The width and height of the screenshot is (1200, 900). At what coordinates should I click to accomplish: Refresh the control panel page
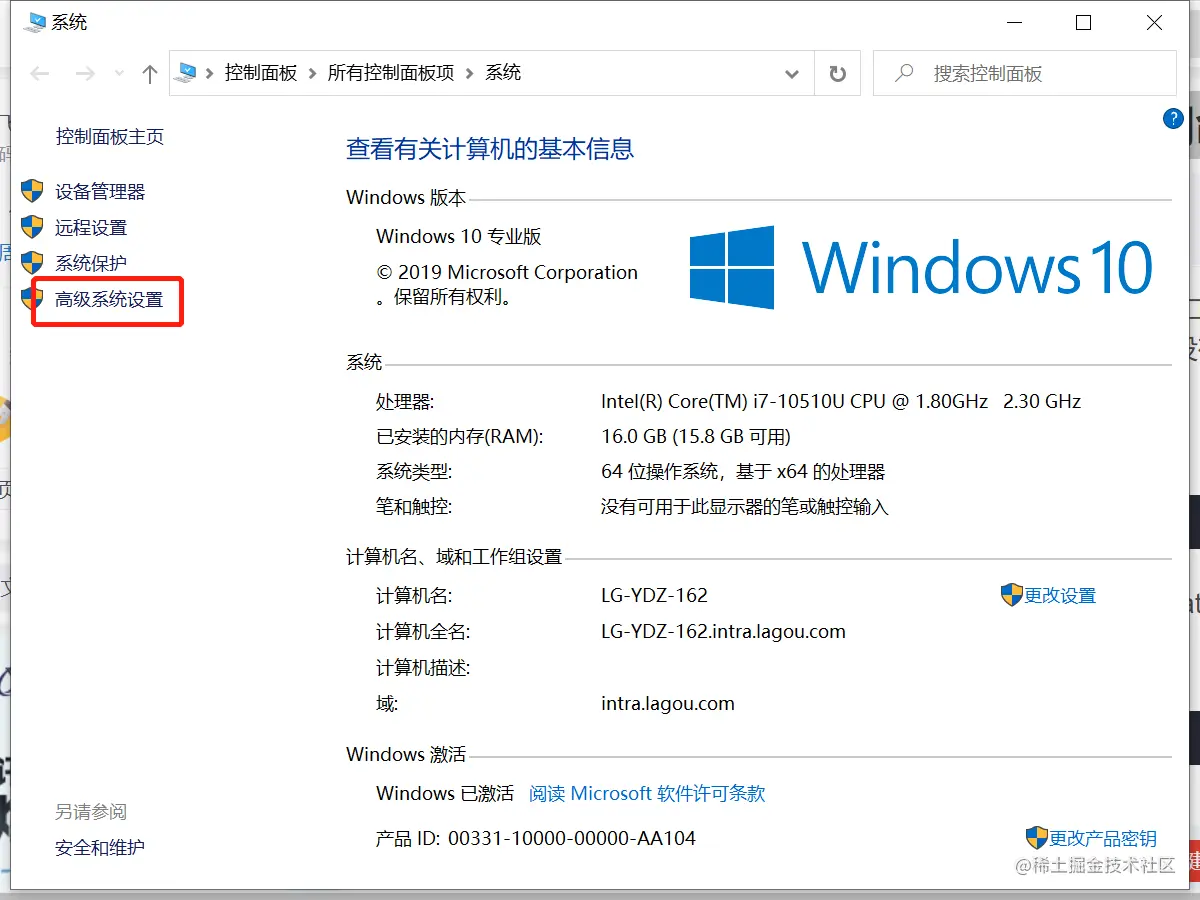pyautogui.click(x=838, y=74)
